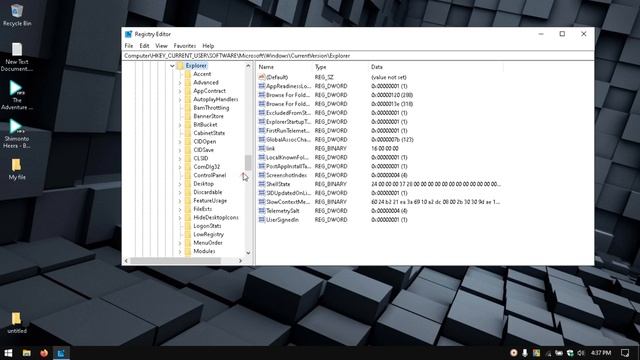Open the Favorites menu
Screen dimensions: 640x360
[184, 46]
